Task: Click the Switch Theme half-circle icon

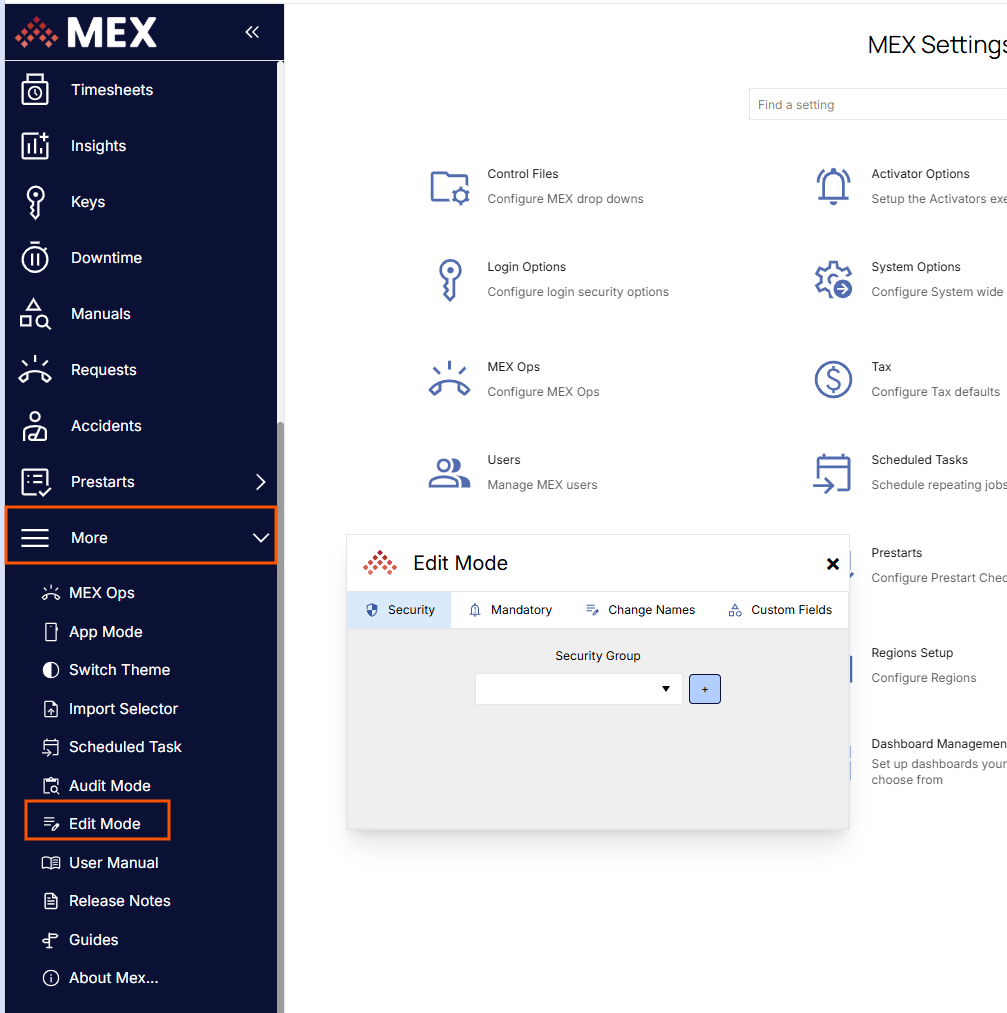Action: click(x=51, y=670)
